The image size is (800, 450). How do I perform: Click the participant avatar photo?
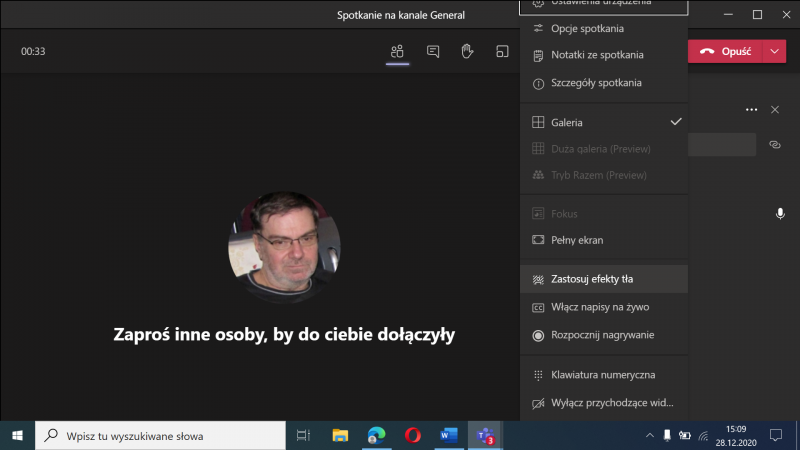284,247
